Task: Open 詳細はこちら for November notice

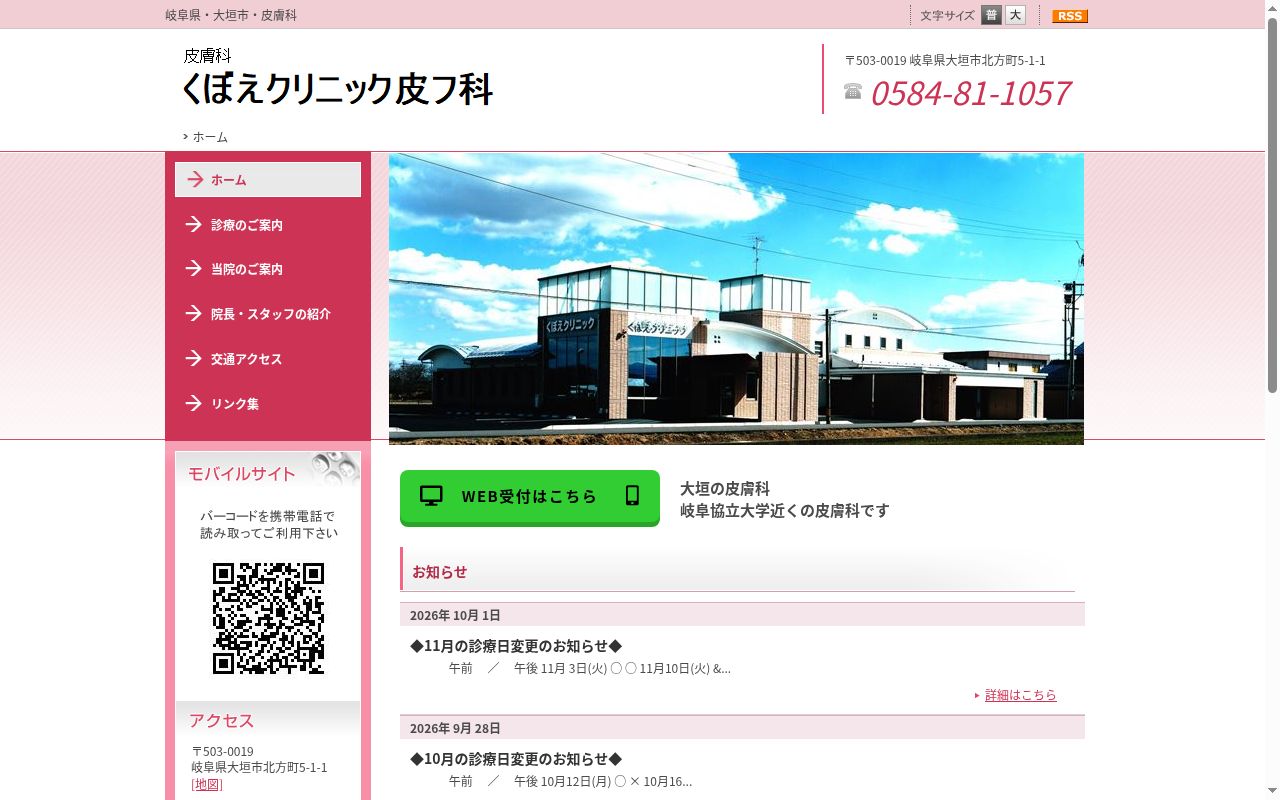Action: (1020, 695)
